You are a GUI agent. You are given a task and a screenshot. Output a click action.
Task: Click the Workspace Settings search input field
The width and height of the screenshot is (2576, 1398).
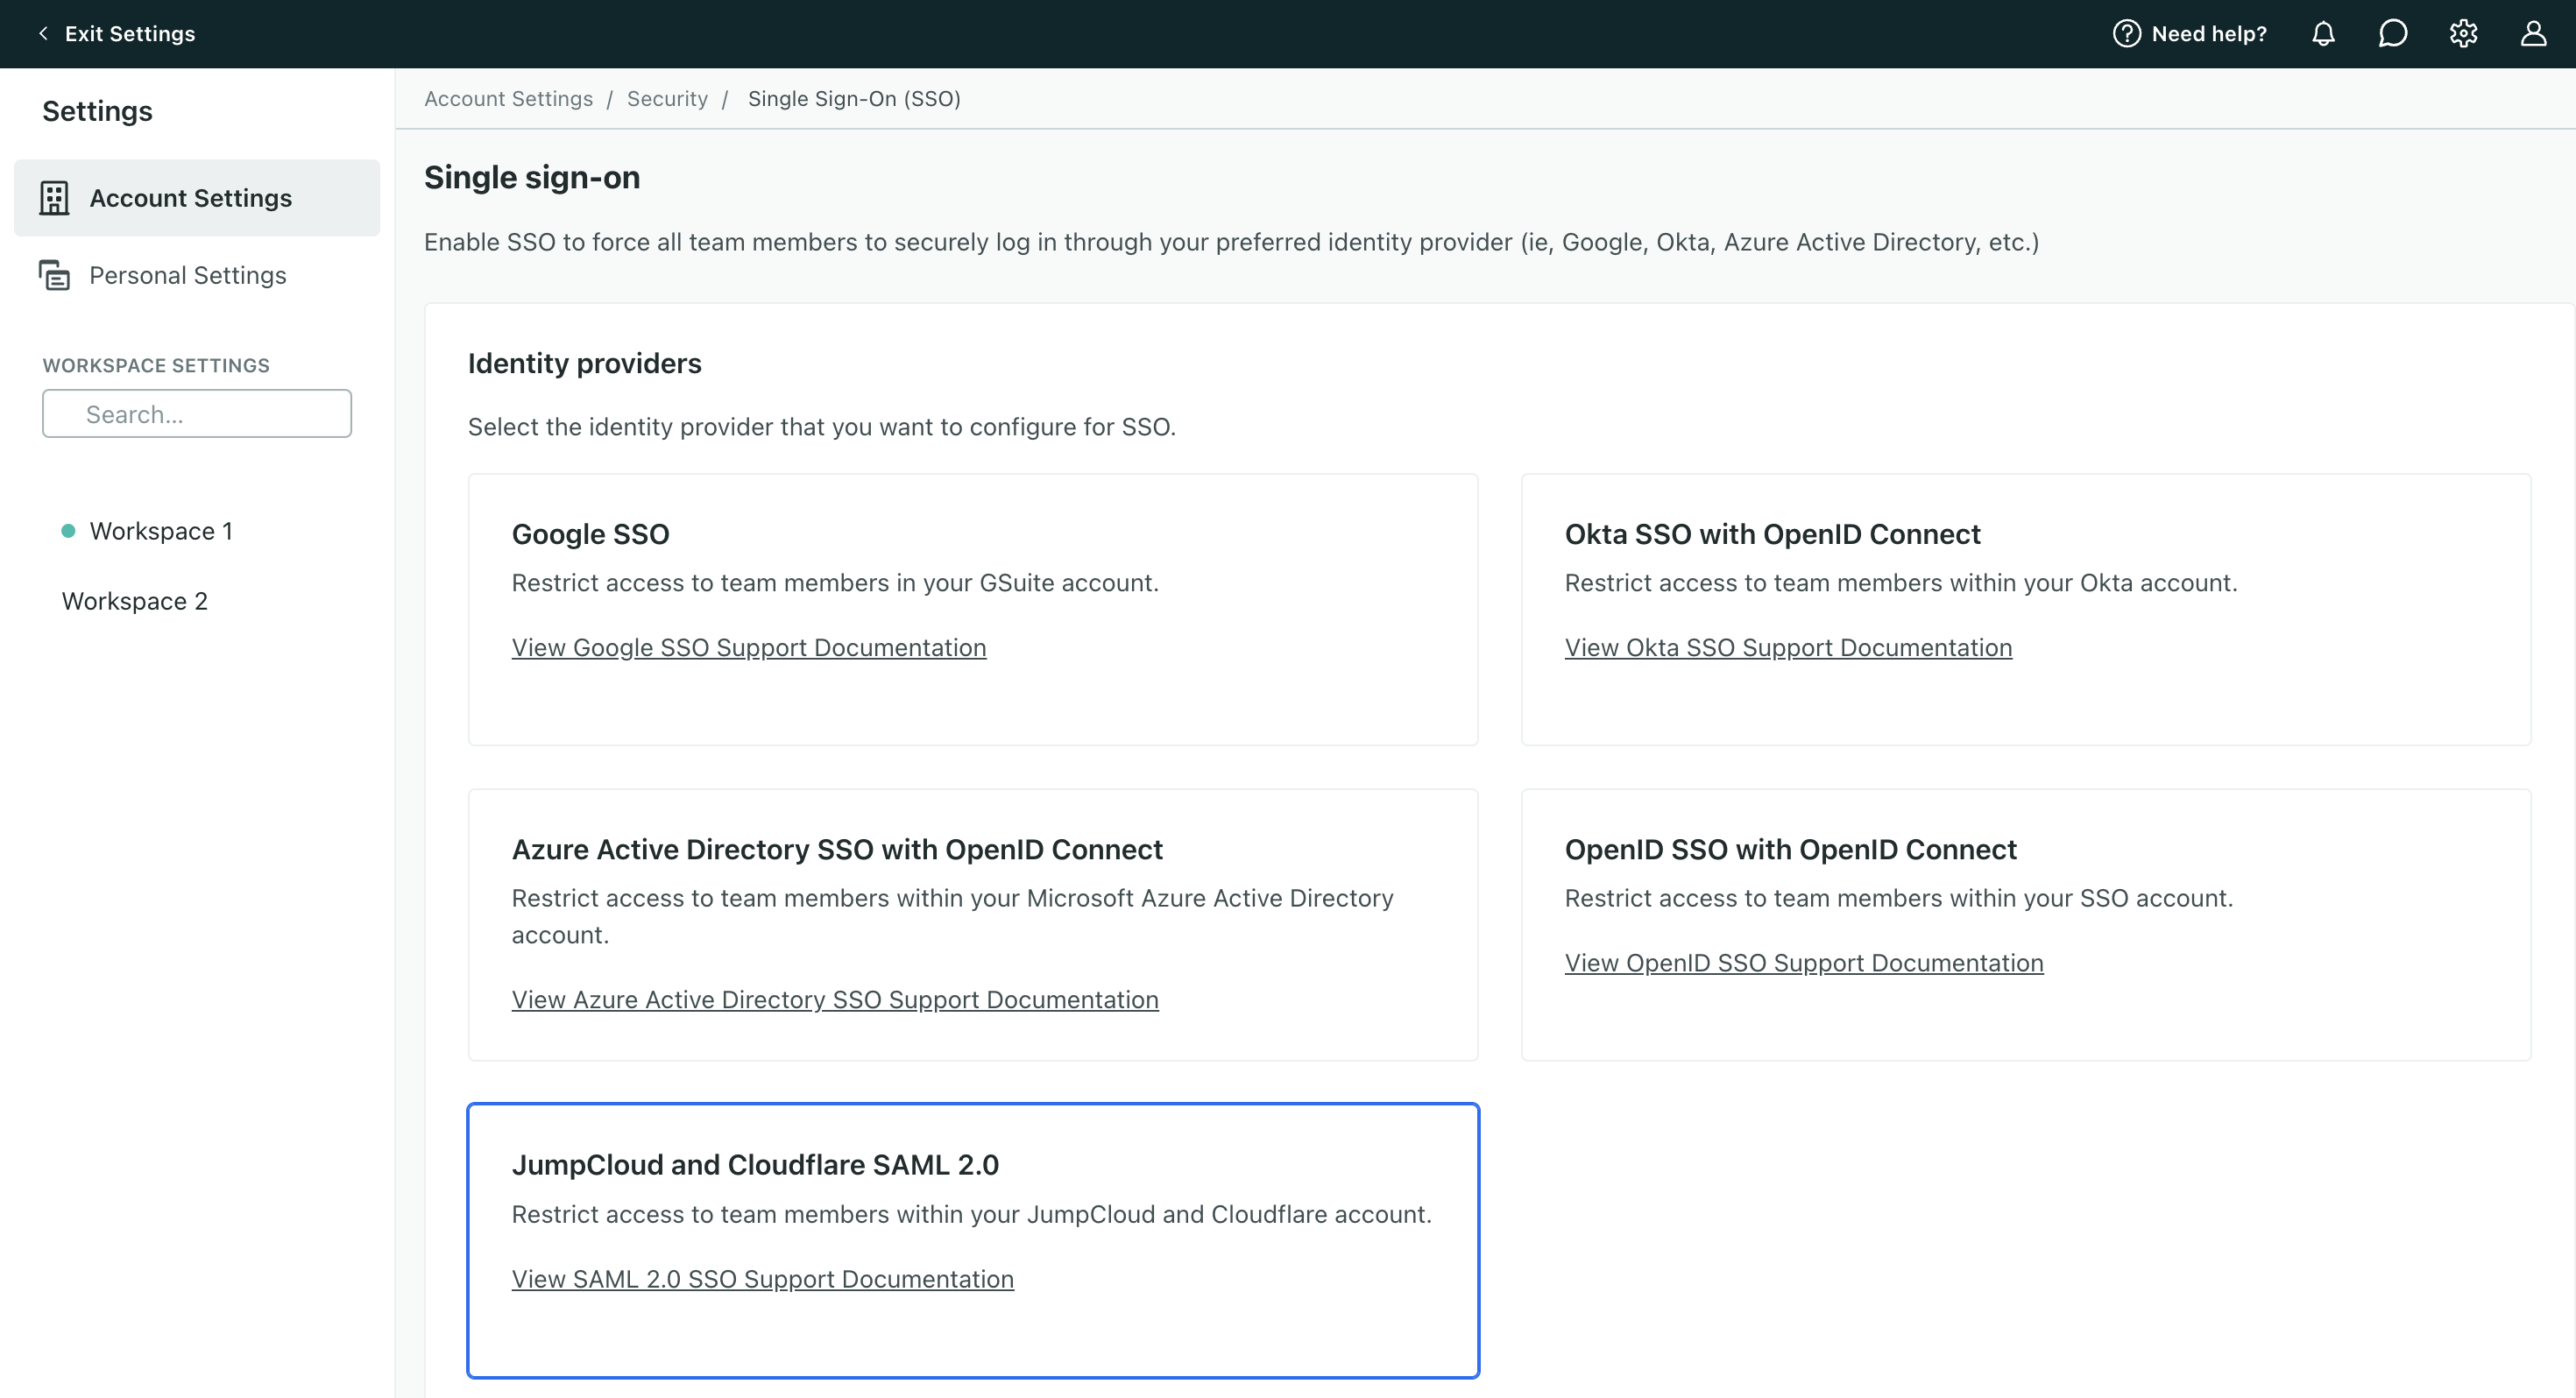(x=196, y=413)
